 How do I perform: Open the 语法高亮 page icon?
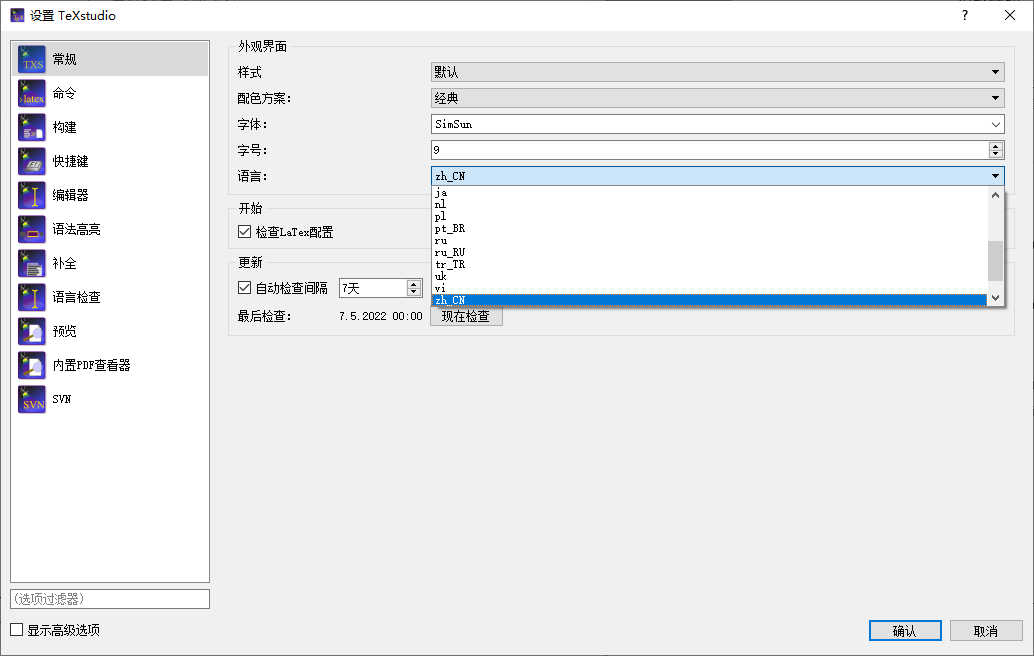[31, 229]
